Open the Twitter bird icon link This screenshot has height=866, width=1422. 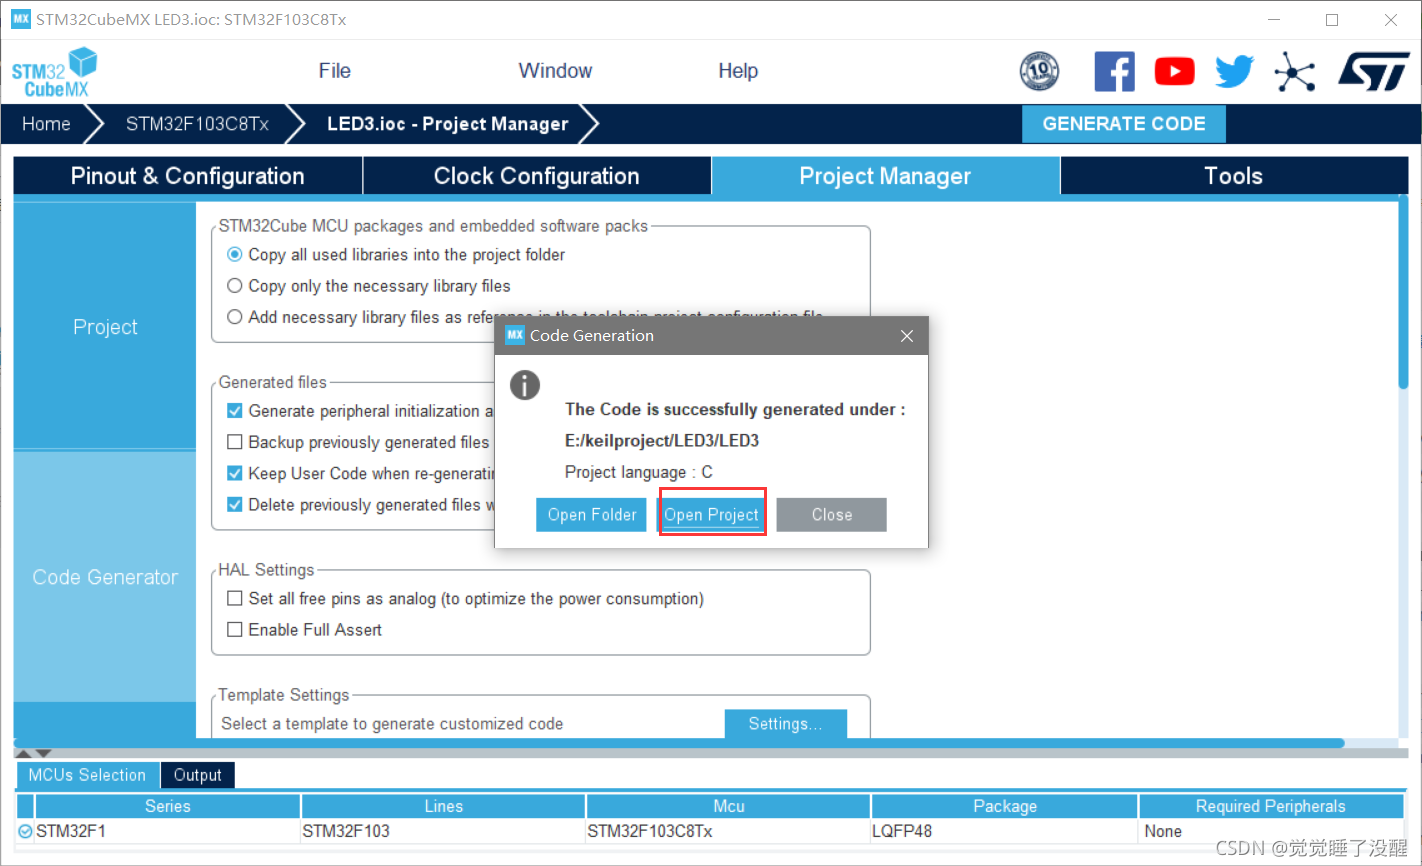[x=1234, y=72]
